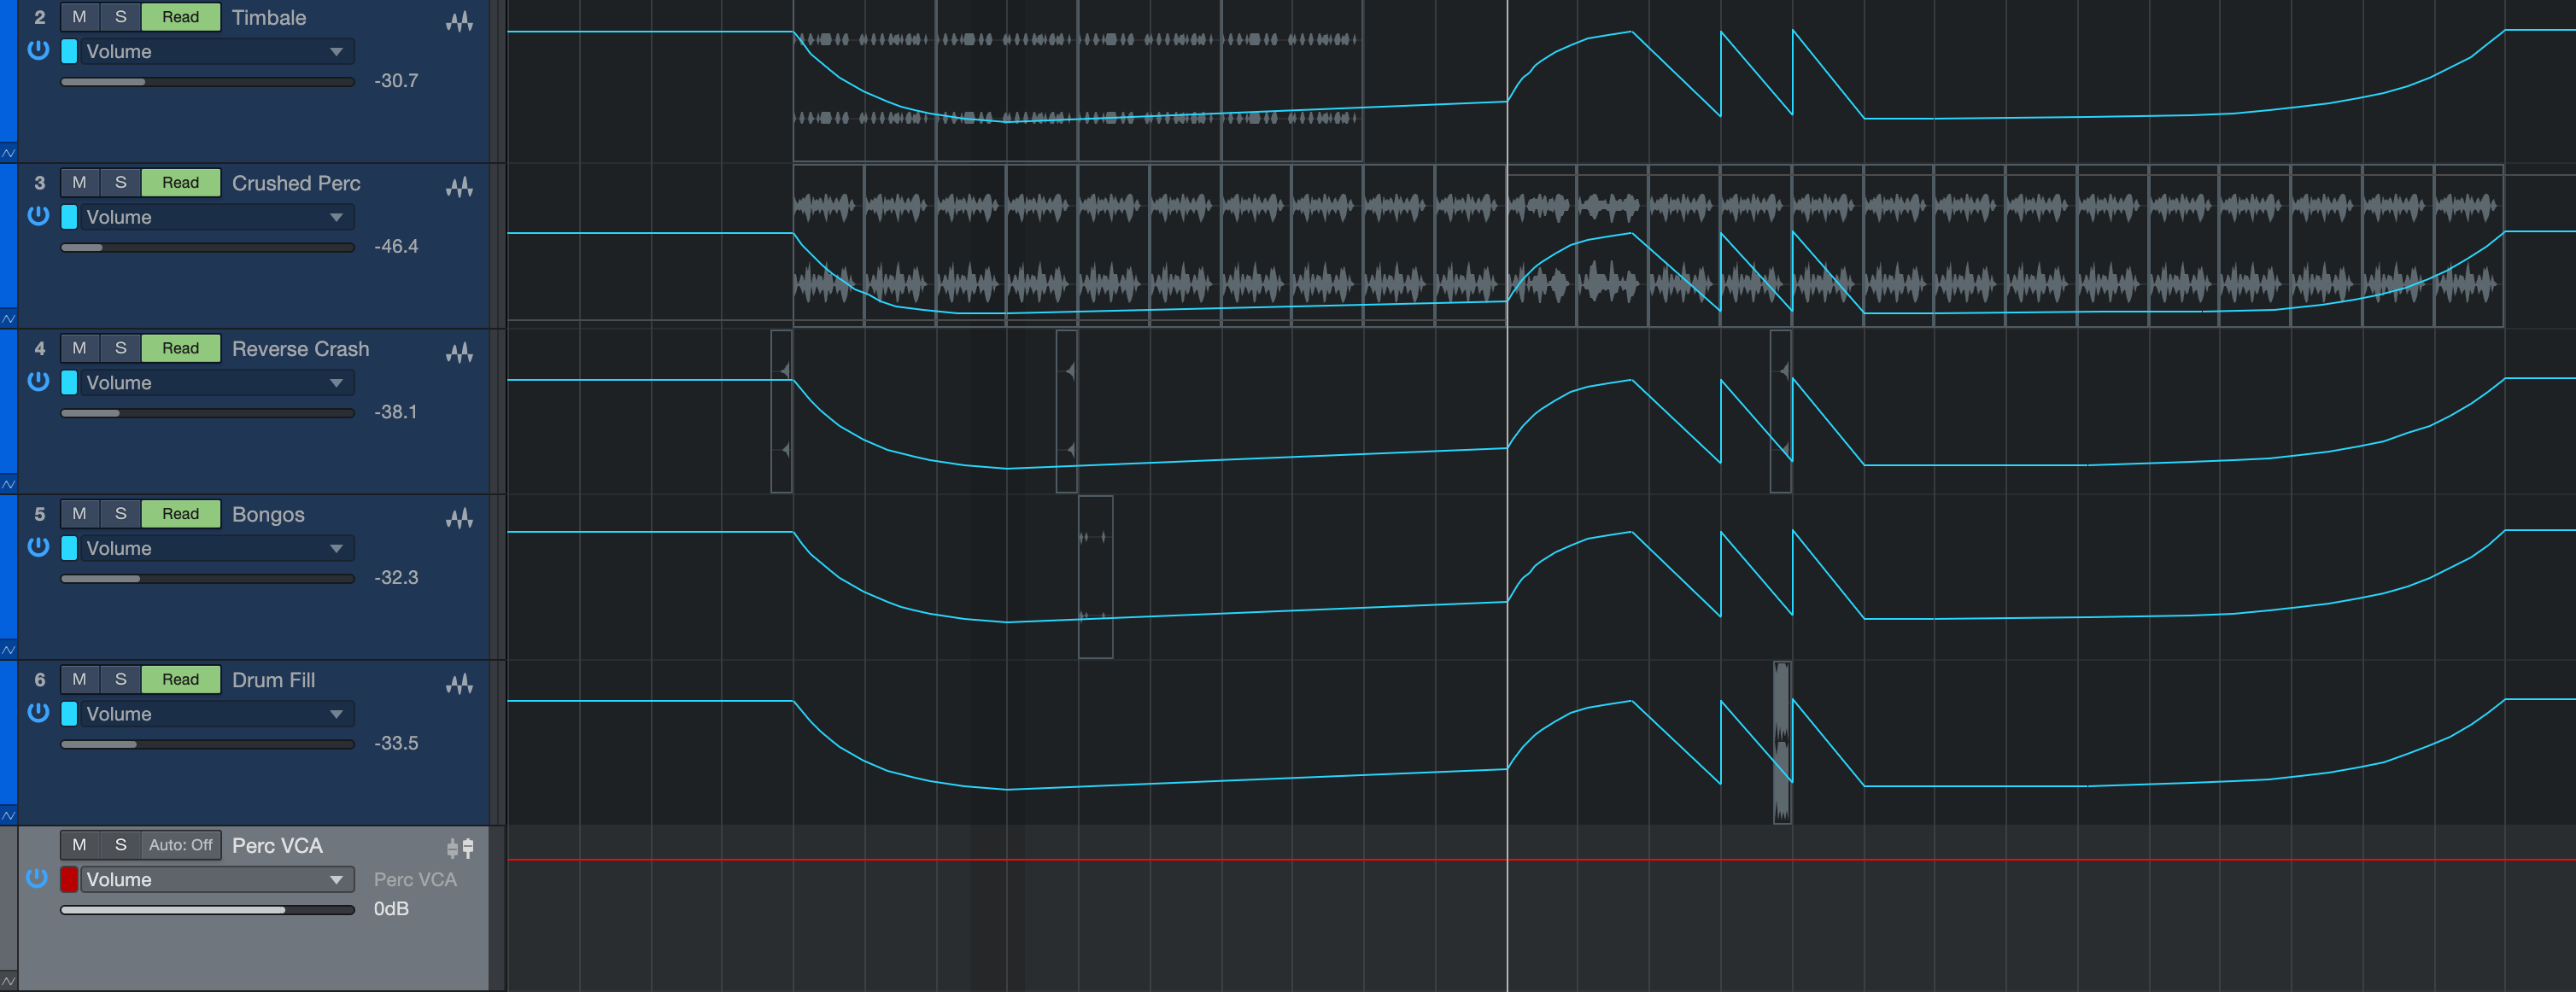This screenshot has width=2576, height=992.
Task: Click the Crushed Perc volume slider at -46.4
Action: 207,247
